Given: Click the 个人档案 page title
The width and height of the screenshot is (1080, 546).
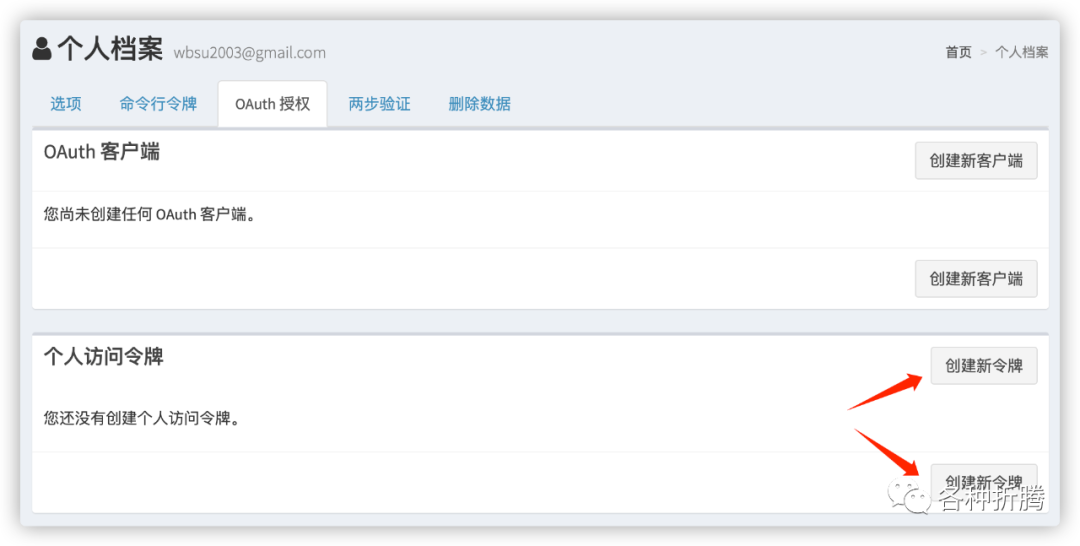Looking at the screenshot, I should tap(110, 50).
